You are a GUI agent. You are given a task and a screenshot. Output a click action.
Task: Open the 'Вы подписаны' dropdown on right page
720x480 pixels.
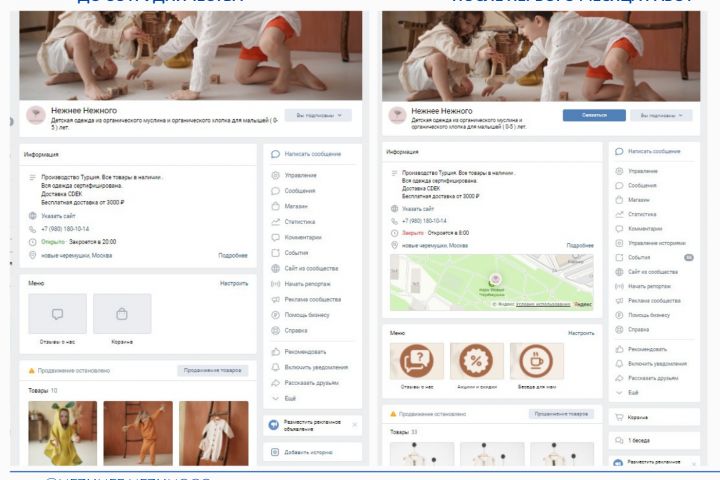(661, 115)
